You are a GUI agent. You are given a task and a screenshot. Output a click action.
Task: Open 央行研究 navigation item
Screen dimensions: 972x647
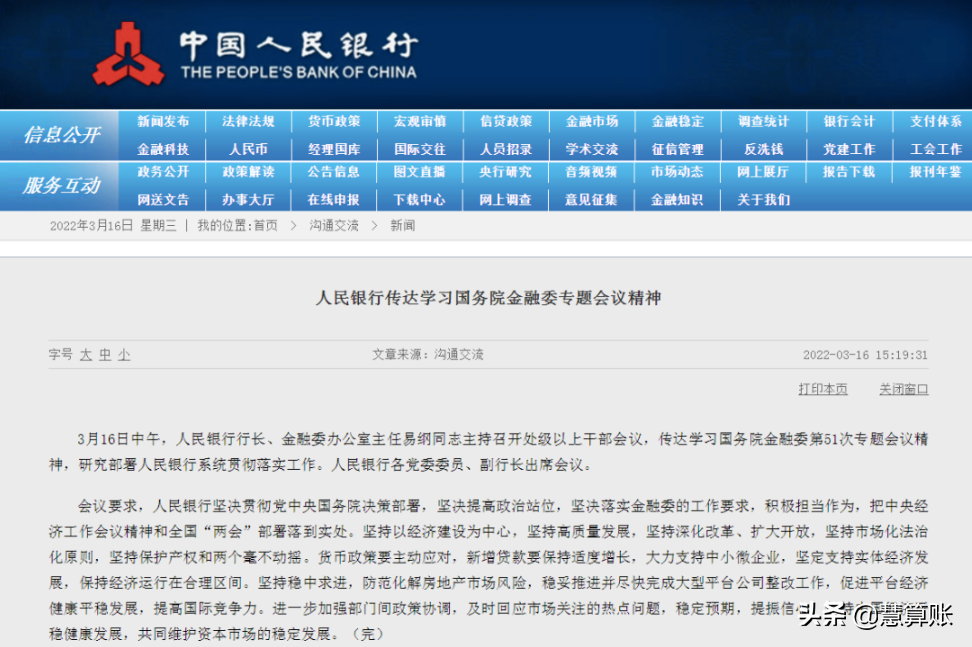(x=506, y=172)
